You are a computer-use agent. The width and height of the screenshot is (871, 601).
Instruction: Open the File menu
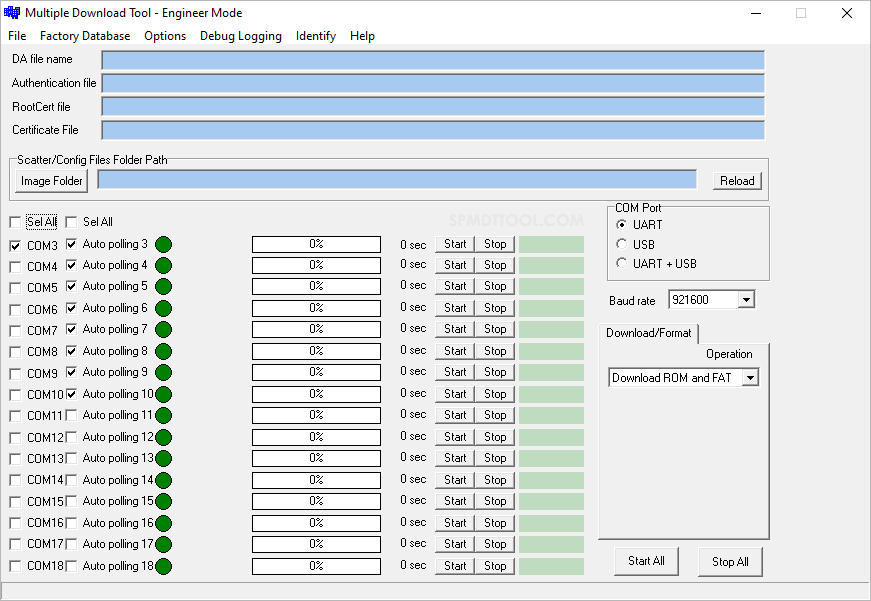(17, 36)
